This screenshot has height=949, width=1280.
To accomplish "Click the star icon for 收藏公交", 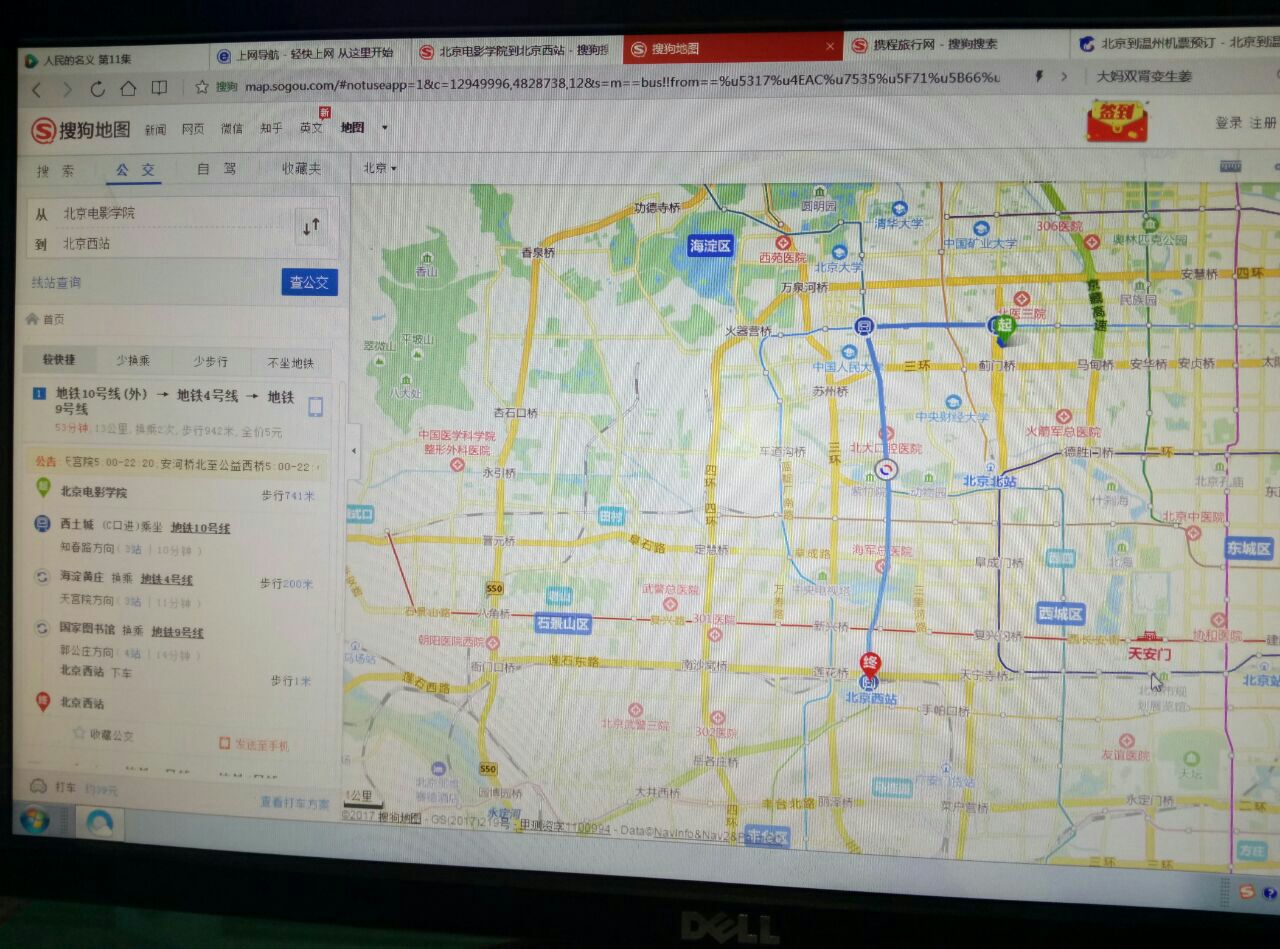I will 79,733.
